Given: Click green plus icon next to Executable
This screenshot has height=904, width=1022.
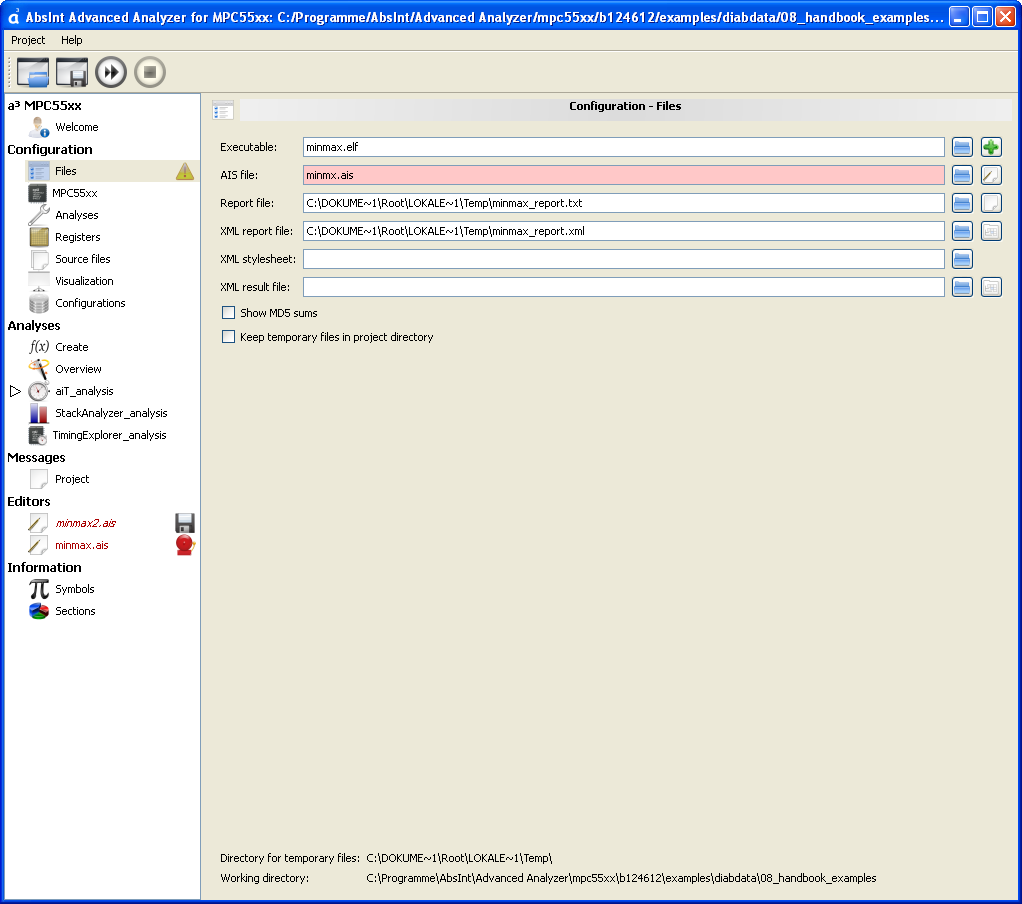Looking at the screenshot, I should point(991,147).
